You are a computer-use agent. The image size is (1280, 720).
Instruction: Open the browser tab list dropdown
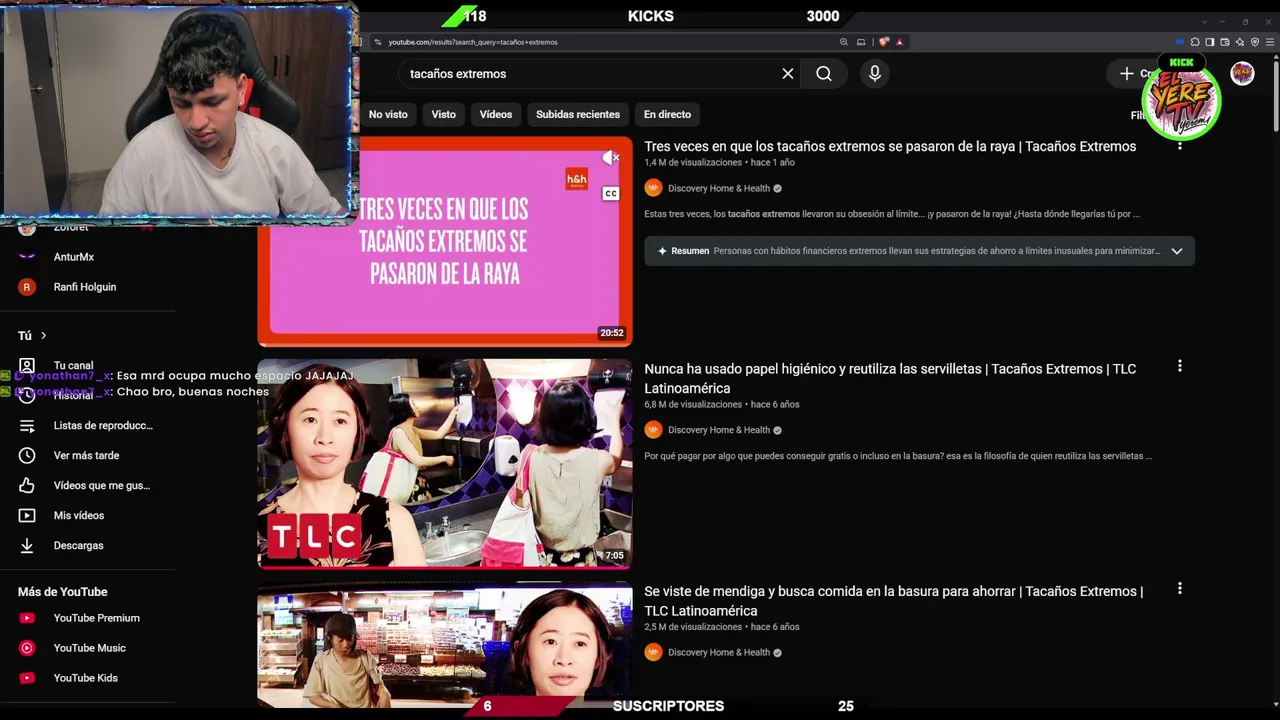1204,21
